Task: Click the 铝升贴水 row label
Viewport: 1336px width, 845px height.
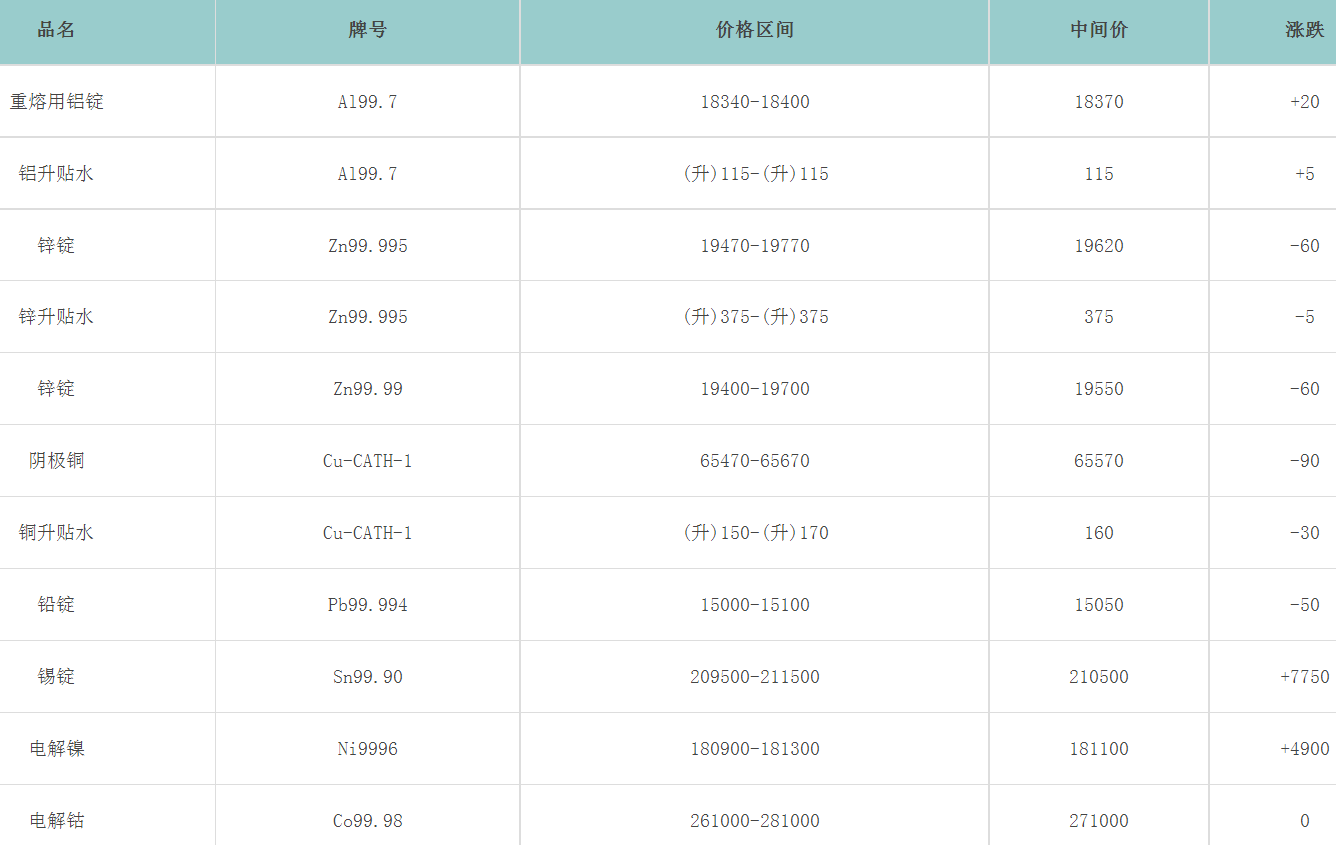Action: pos(56,174)
